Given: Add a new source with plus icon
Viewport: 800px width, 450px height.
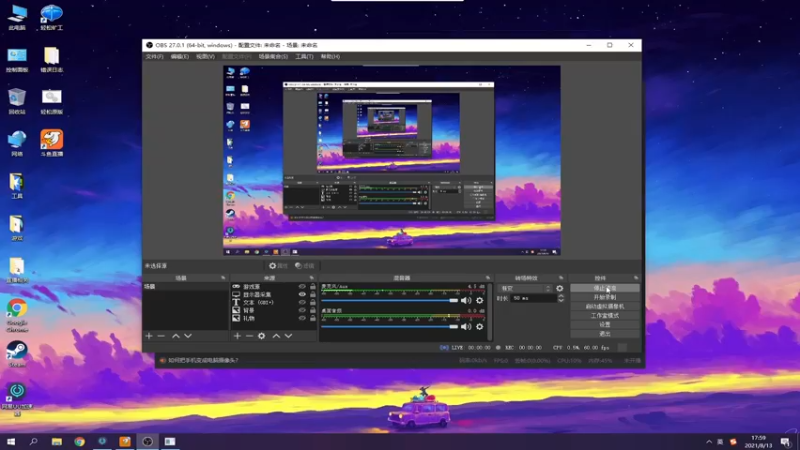Looking at the screenshot, I should point(237,336).
